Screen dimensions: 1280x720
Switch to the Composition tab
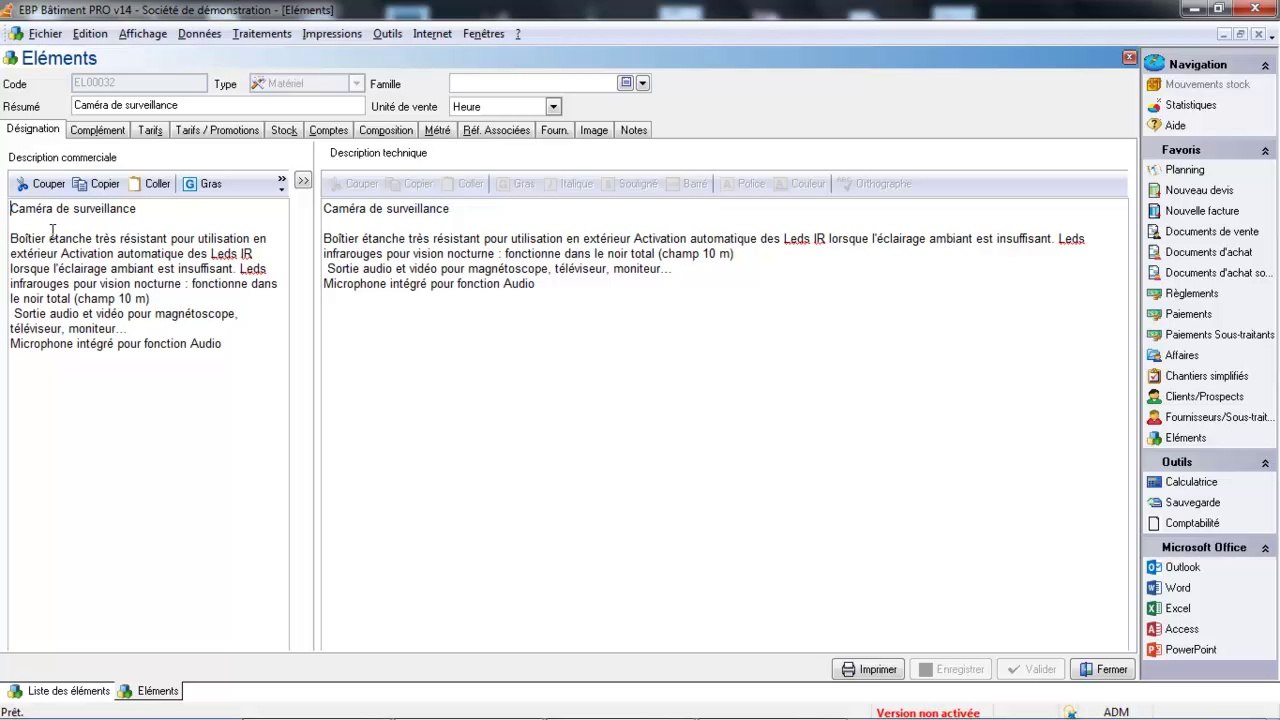[386, 131]
